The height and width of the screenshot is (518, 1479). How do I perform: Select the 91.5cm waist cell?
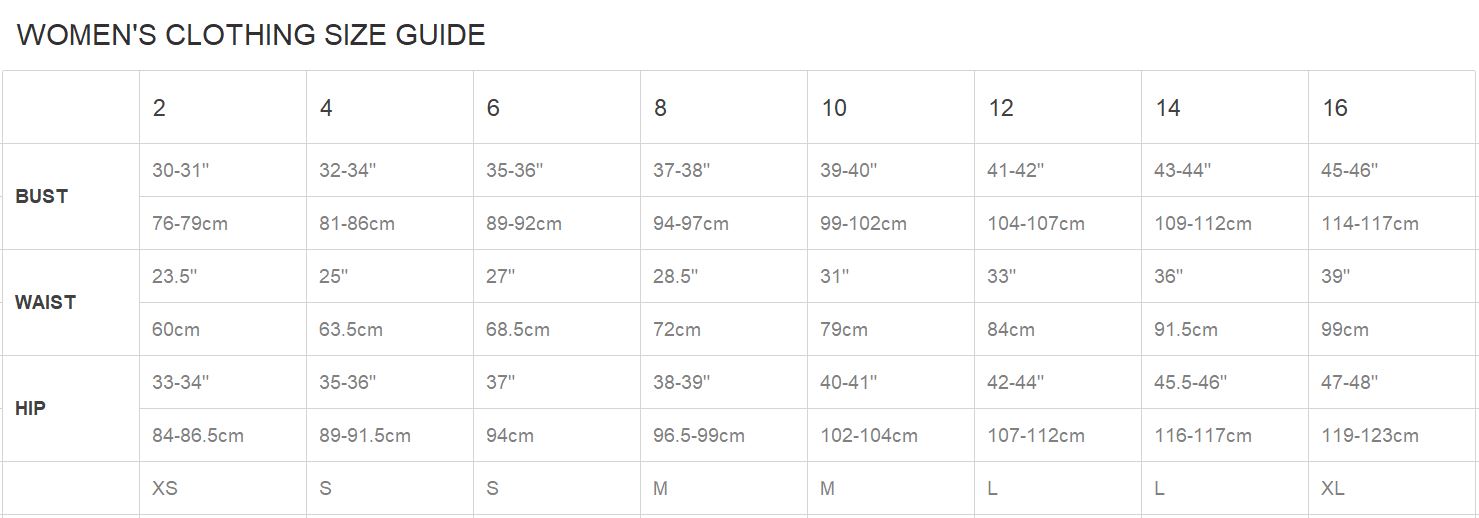(1185, 330)
